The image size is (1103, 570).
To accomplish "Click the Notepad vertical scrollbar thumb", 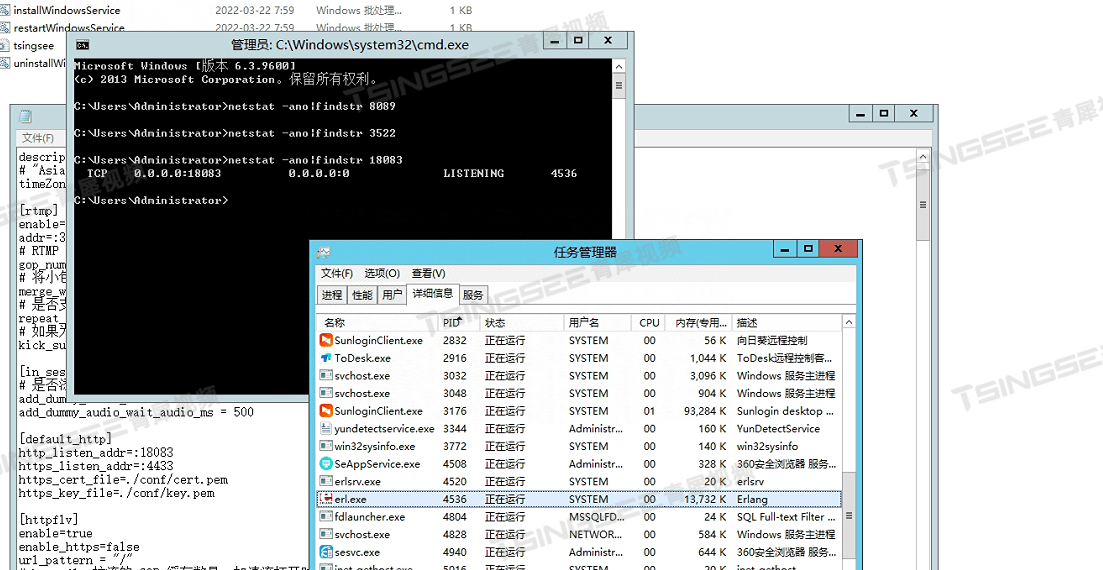I will [x=924, y=204].
